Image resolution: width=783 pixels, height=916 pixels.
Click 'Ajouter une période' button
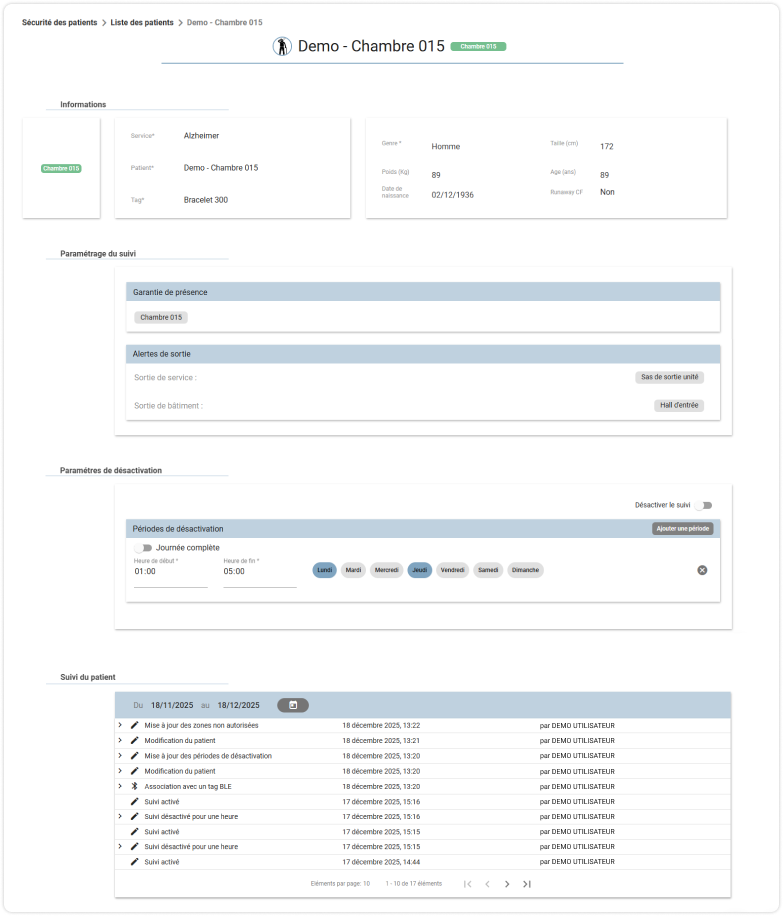[682, 529]
